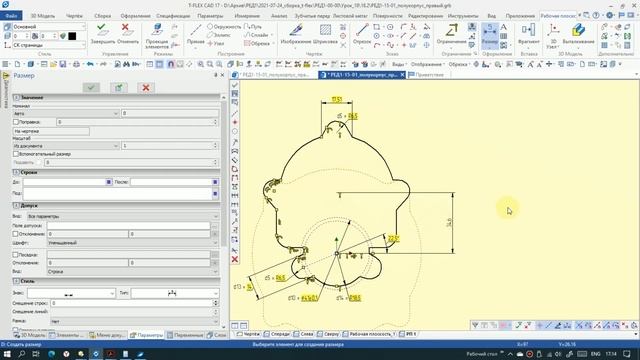The height and width of the screenshot is (360, 640).
Task: Click the checkmark atop vertical sketch toolbar
Action: tap(235, 85)
